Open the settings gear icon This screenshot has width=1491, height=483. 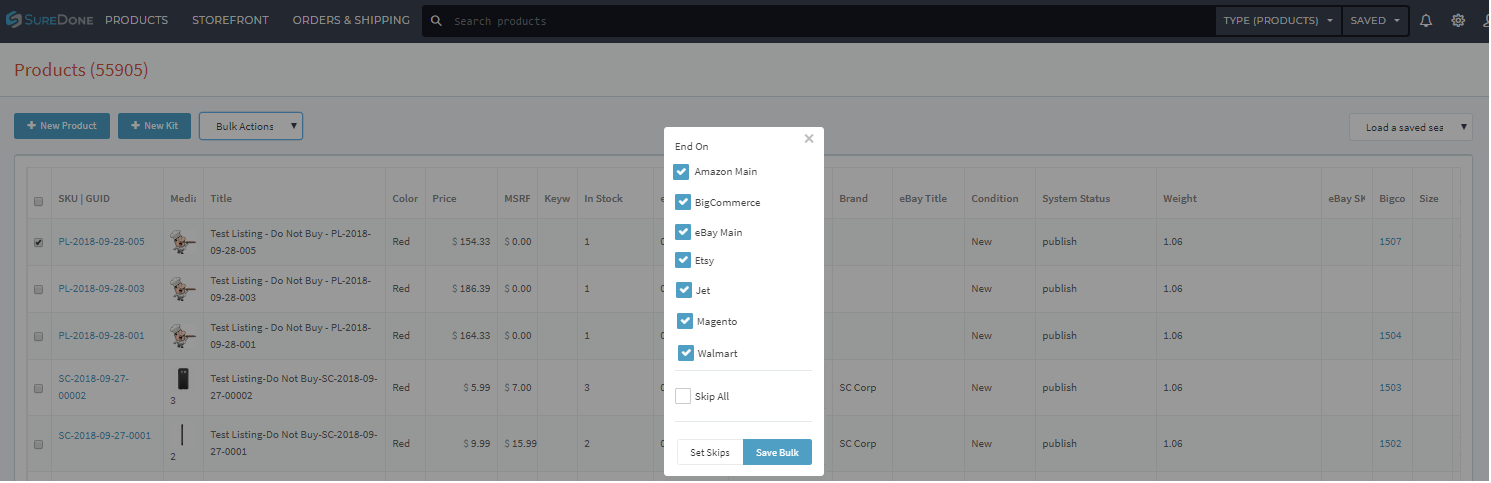pos(1458,20)
